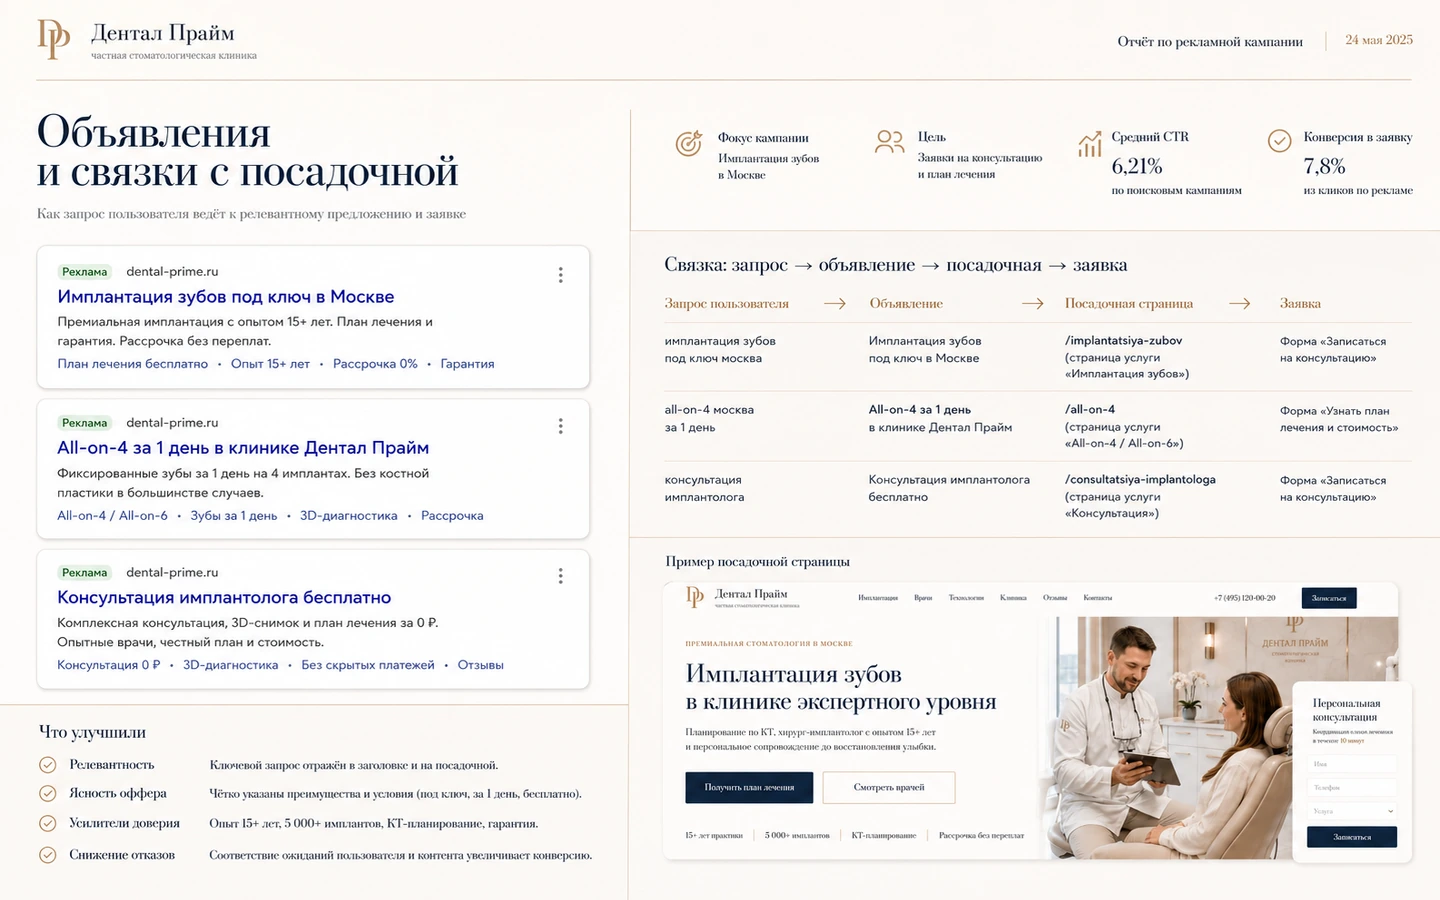
Task: Click the Объявление column header
Action: tap(906, 304)
